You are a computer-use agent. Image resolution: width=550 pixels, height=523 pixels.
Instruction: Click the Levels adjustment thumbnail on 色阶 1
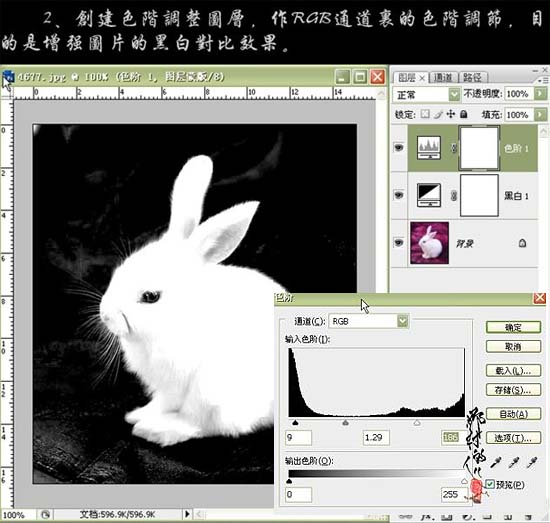[x=429, y=147]
